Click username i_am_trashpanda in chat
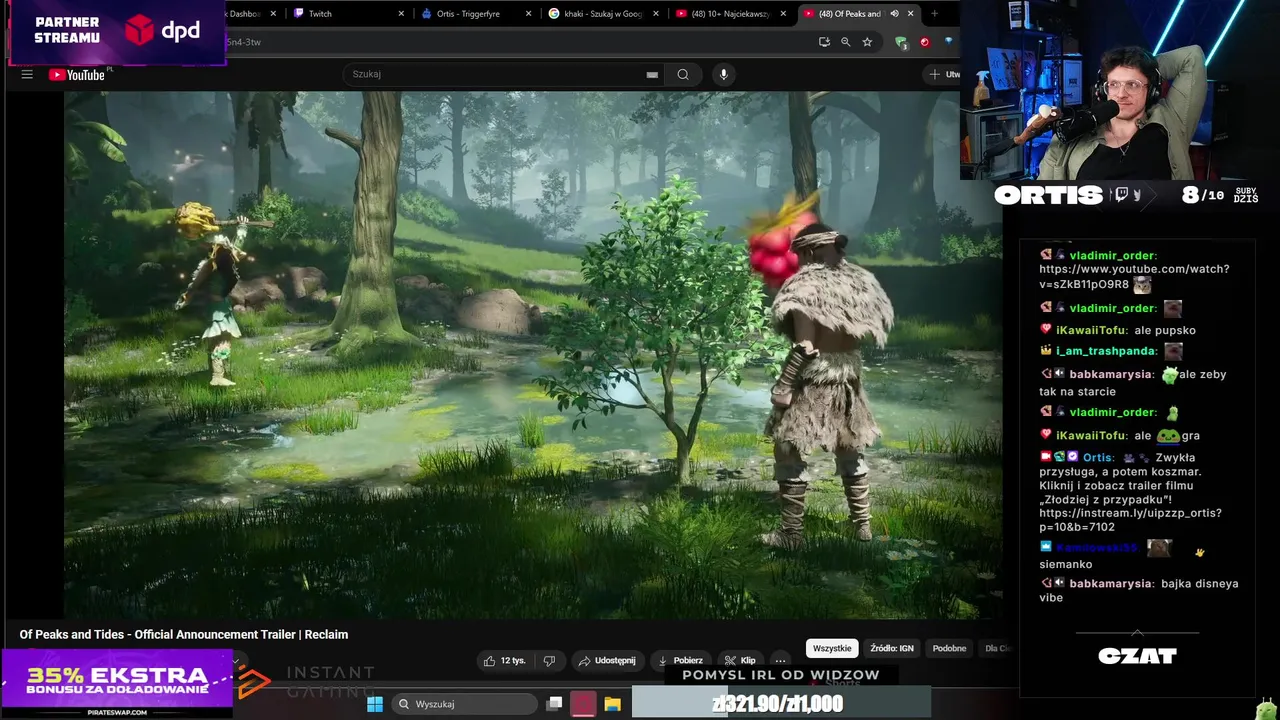Viewport: 1280px width, 720px height. [1107, 351]
